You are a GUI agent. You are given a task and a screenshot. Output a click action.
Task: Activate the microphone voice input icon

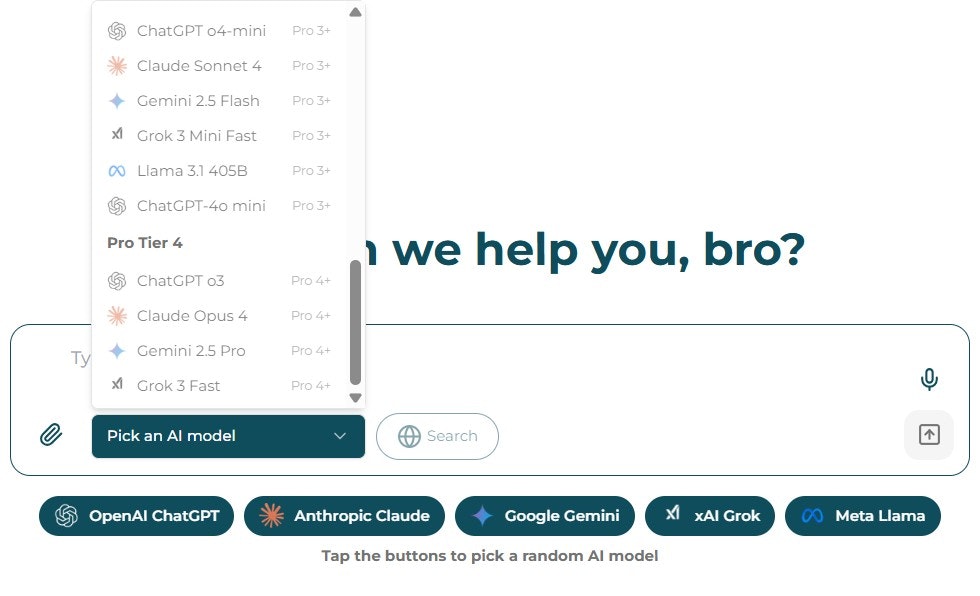[x=929, y=379]
